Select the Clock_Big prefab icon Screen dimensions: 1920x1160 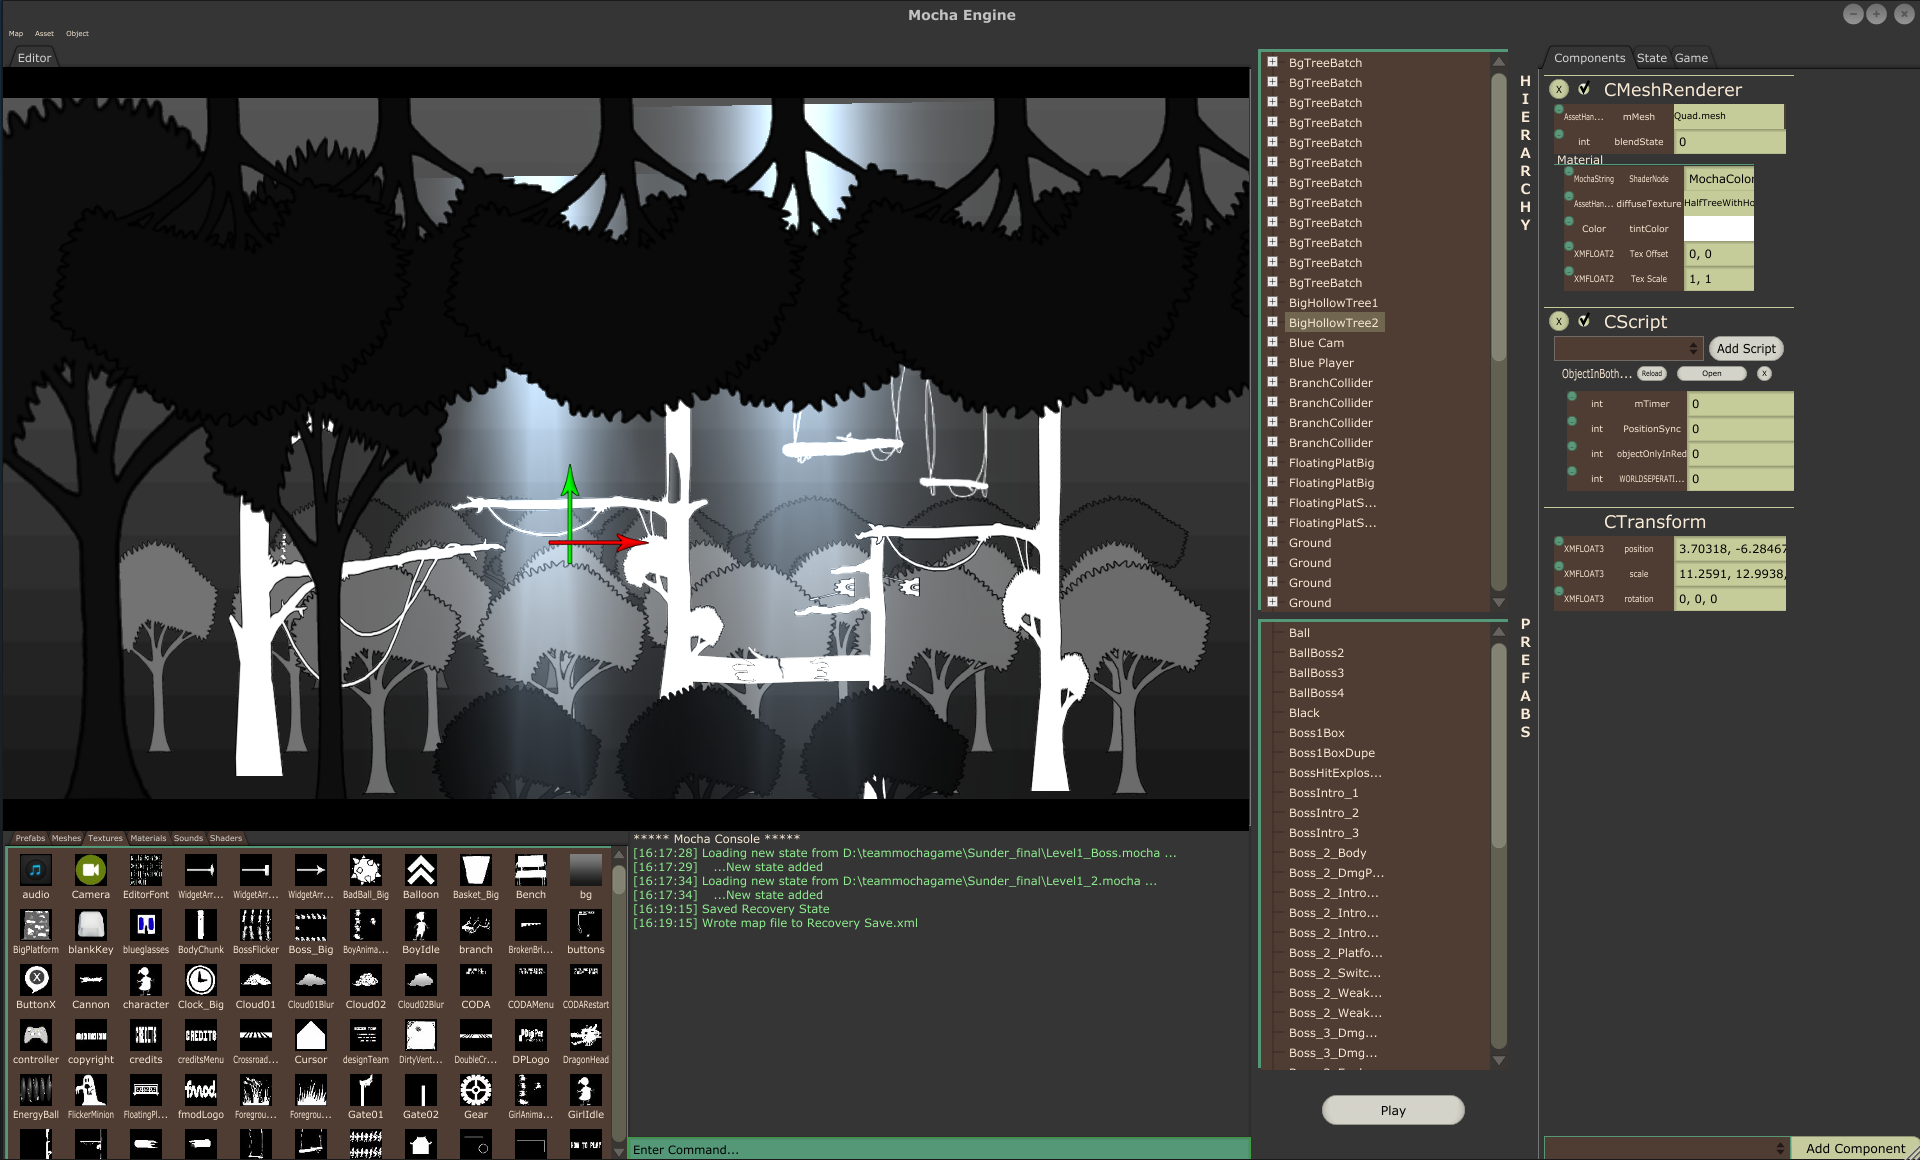tap(201, 980)
